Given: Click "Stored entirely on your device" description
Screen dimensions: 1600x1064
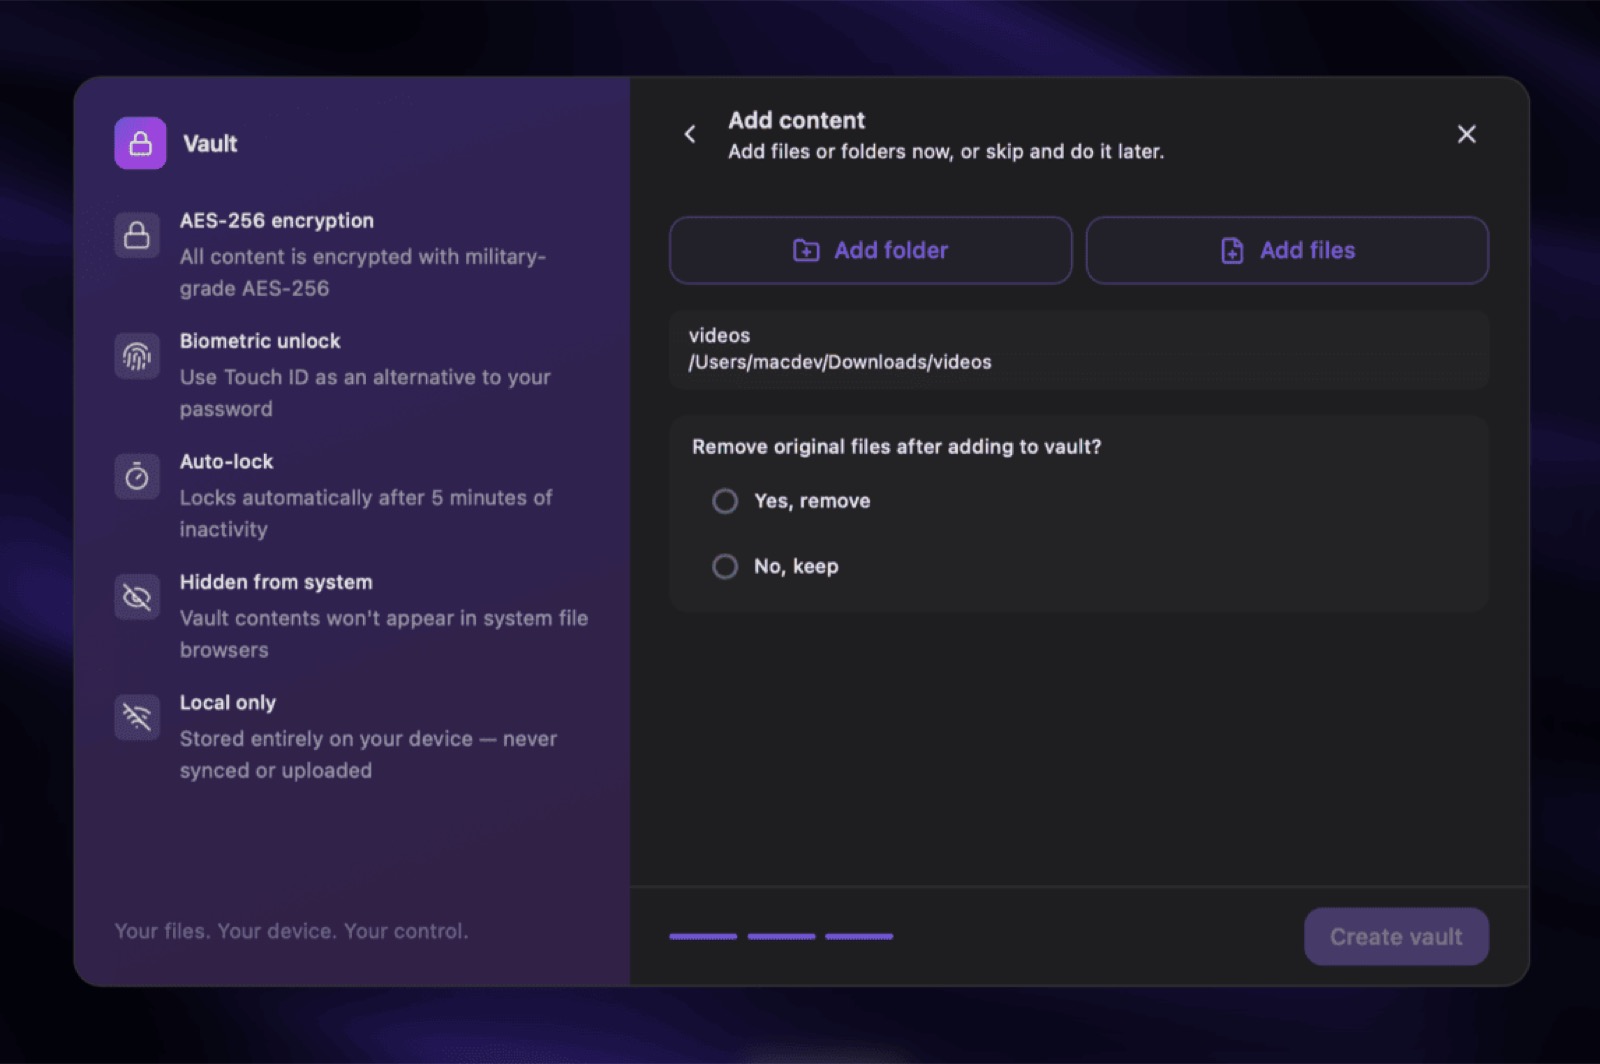Looking at the screenshot, I should pyautogui.click(x=368, y=754).
